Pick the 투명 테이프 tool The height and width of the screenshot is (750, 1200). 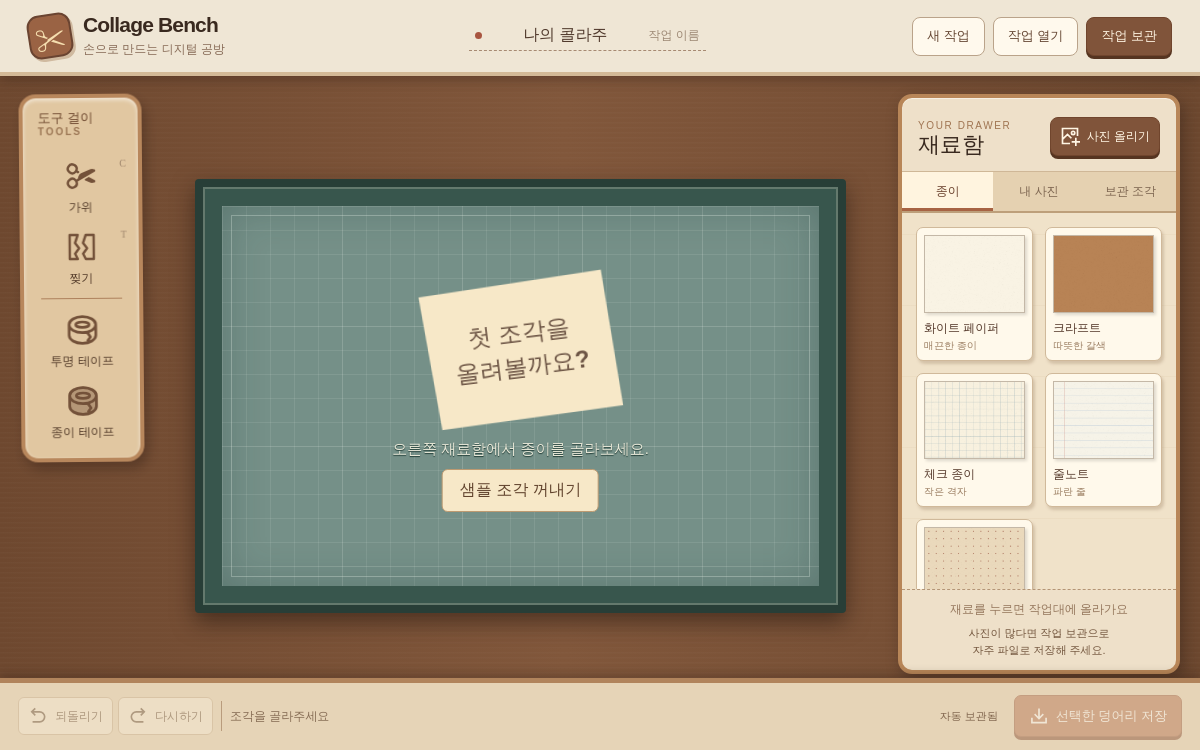pos(82,340)
